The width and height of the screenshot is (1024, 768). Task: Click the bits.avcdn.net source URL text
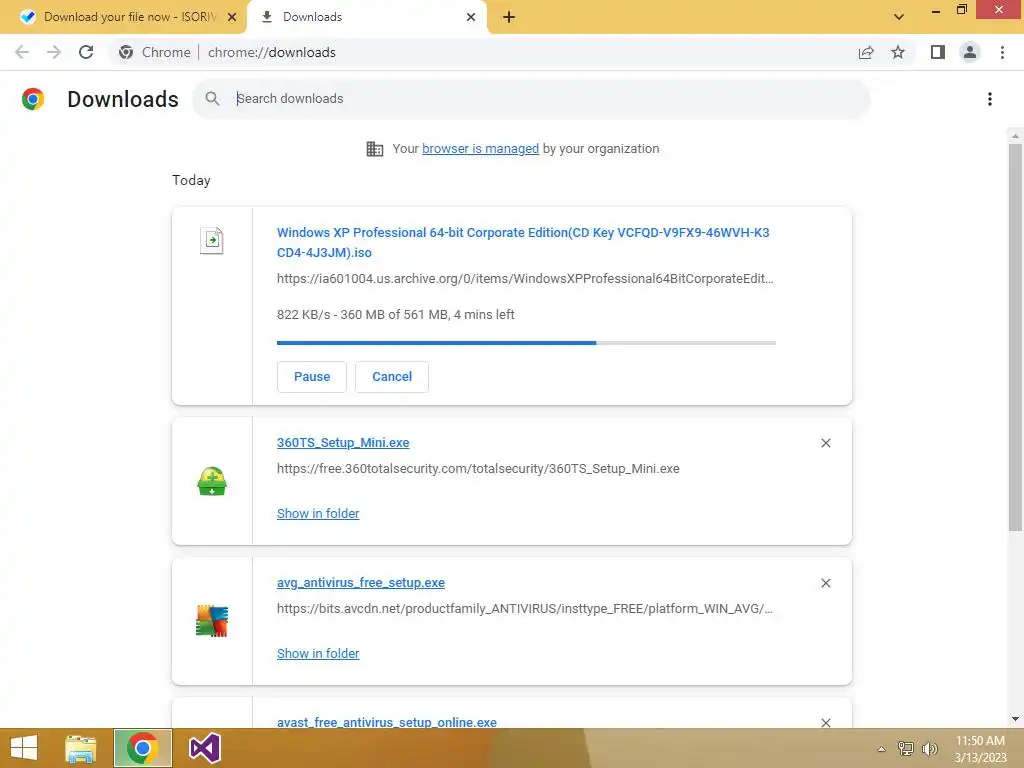[x=524, y=609]
